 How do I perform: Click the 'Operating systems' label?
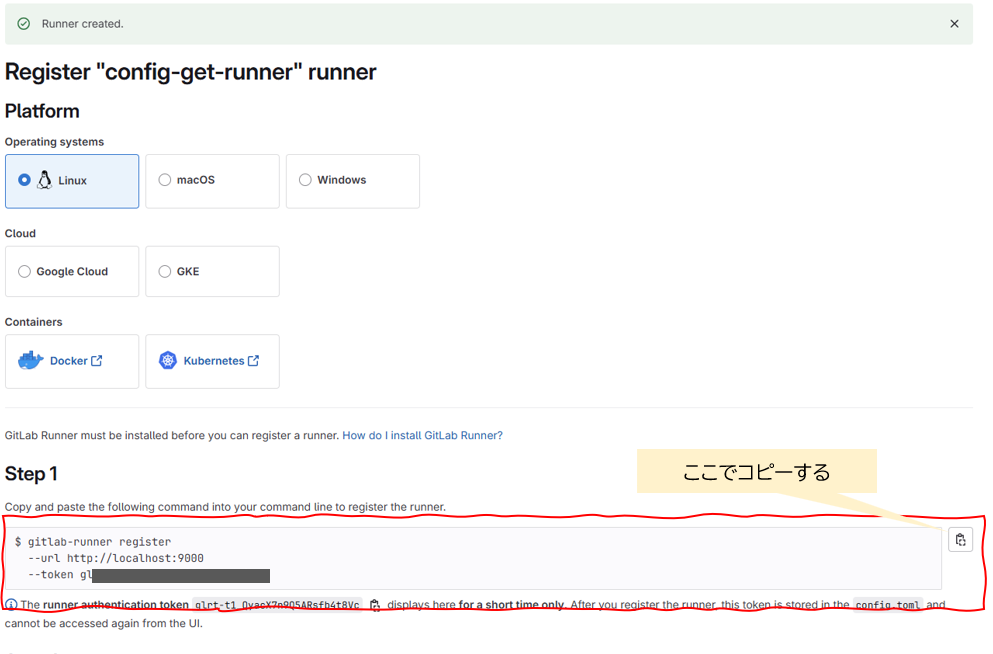[x=54, y=142]
